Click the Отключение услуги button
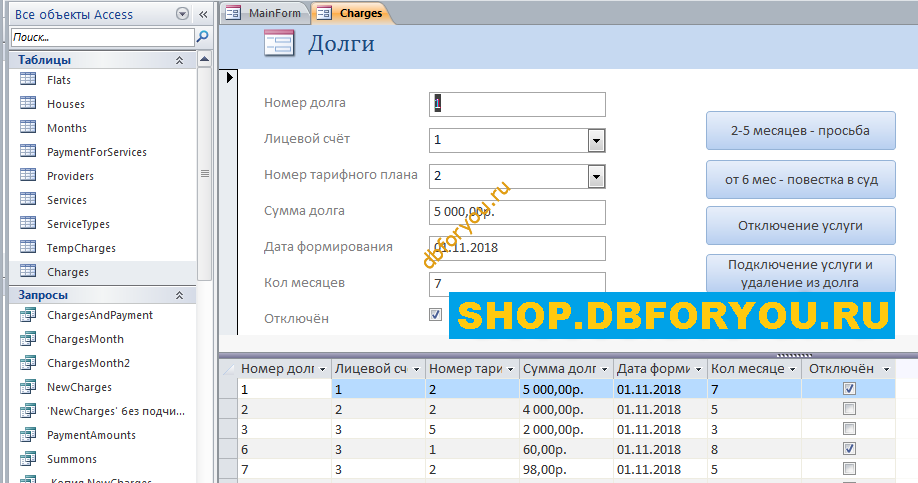Screen dimensions: 918x483 800,225
